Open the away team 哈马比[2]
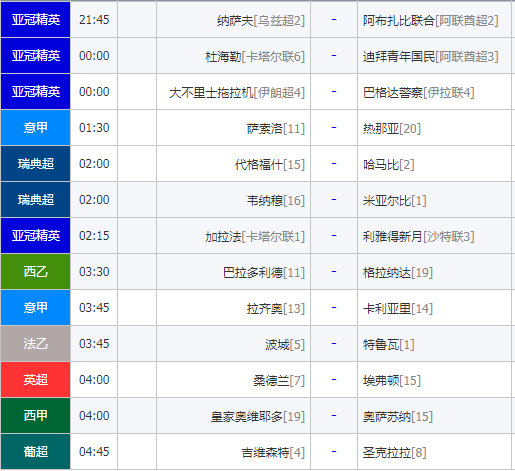Viewport: 515px width, 471px height. (388, 165)
